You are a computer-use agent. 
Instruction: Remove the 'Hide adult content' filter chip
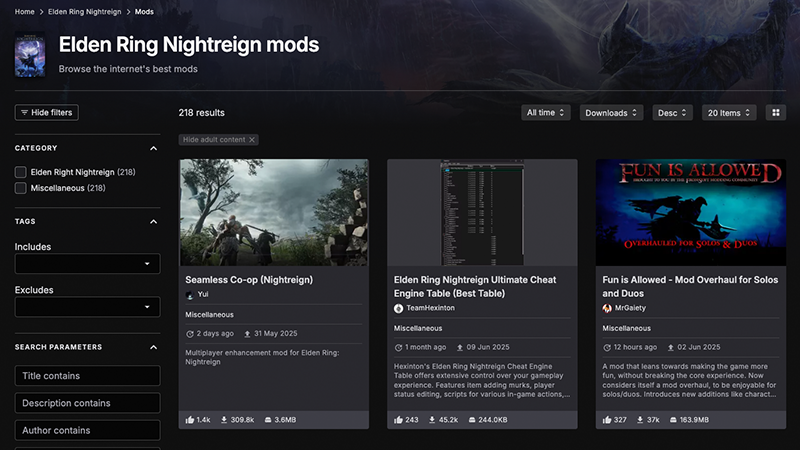click(x=252, y=140)
